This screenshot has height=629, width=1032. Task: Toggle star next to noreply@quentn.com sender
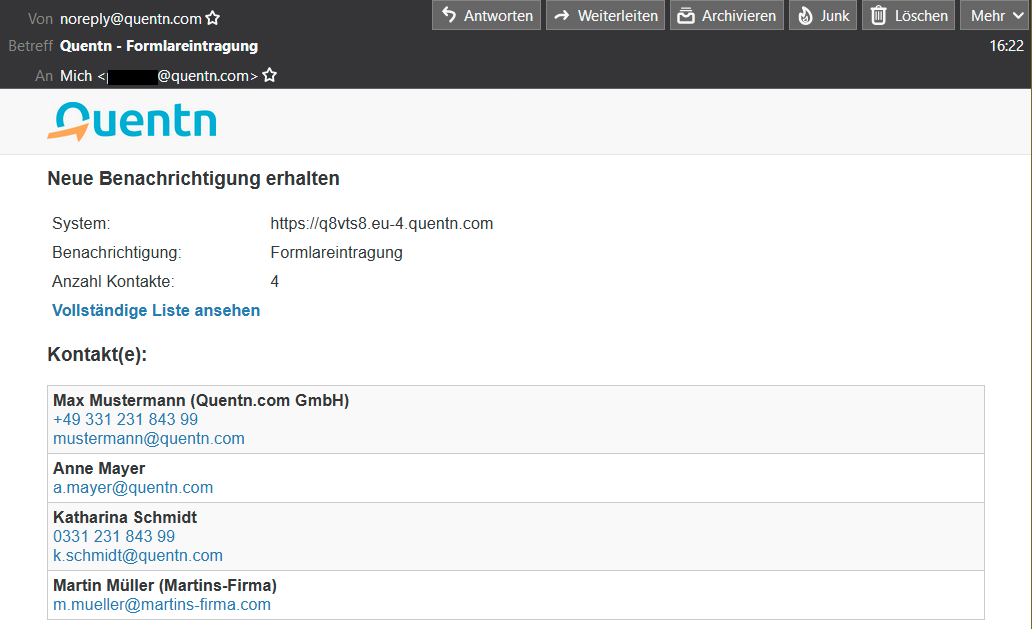(x=213, y=18)
